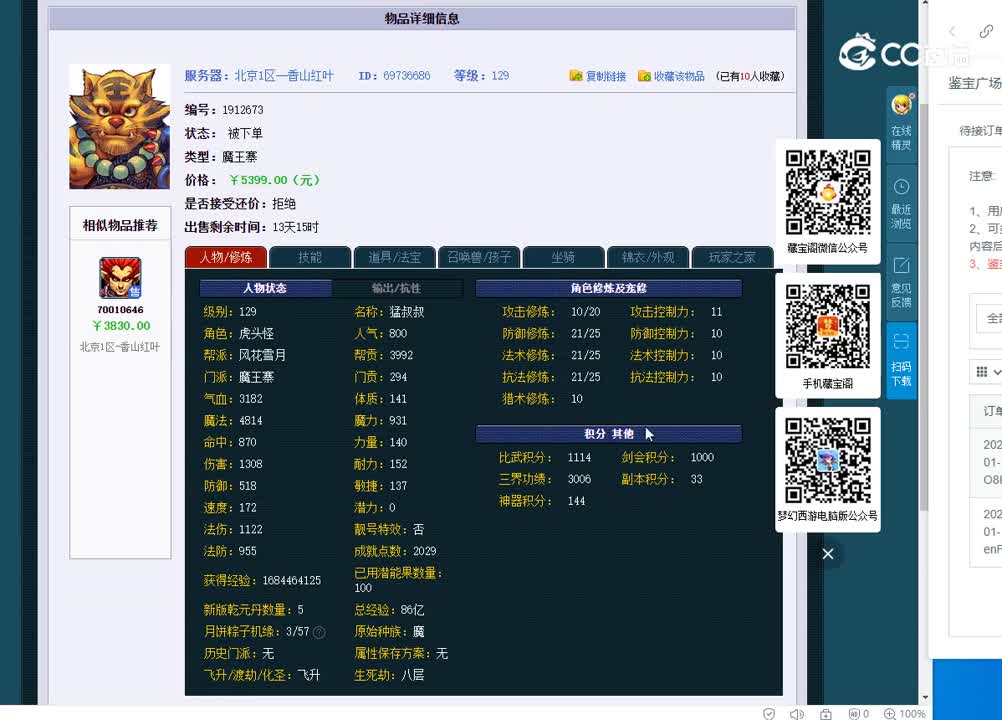Click the page vertical scrollbar down arrow

tap(925, 698)
